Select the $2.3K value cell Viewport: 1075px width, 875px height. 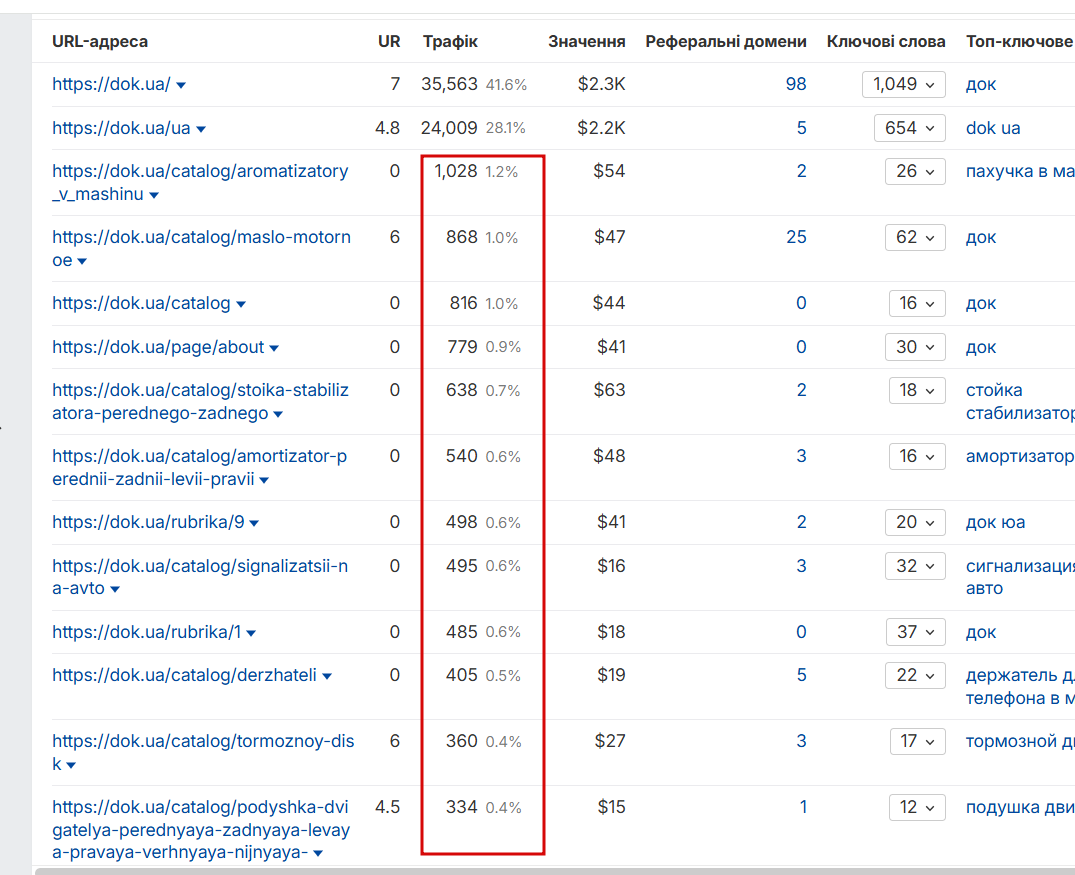click(x=601, y=84)
